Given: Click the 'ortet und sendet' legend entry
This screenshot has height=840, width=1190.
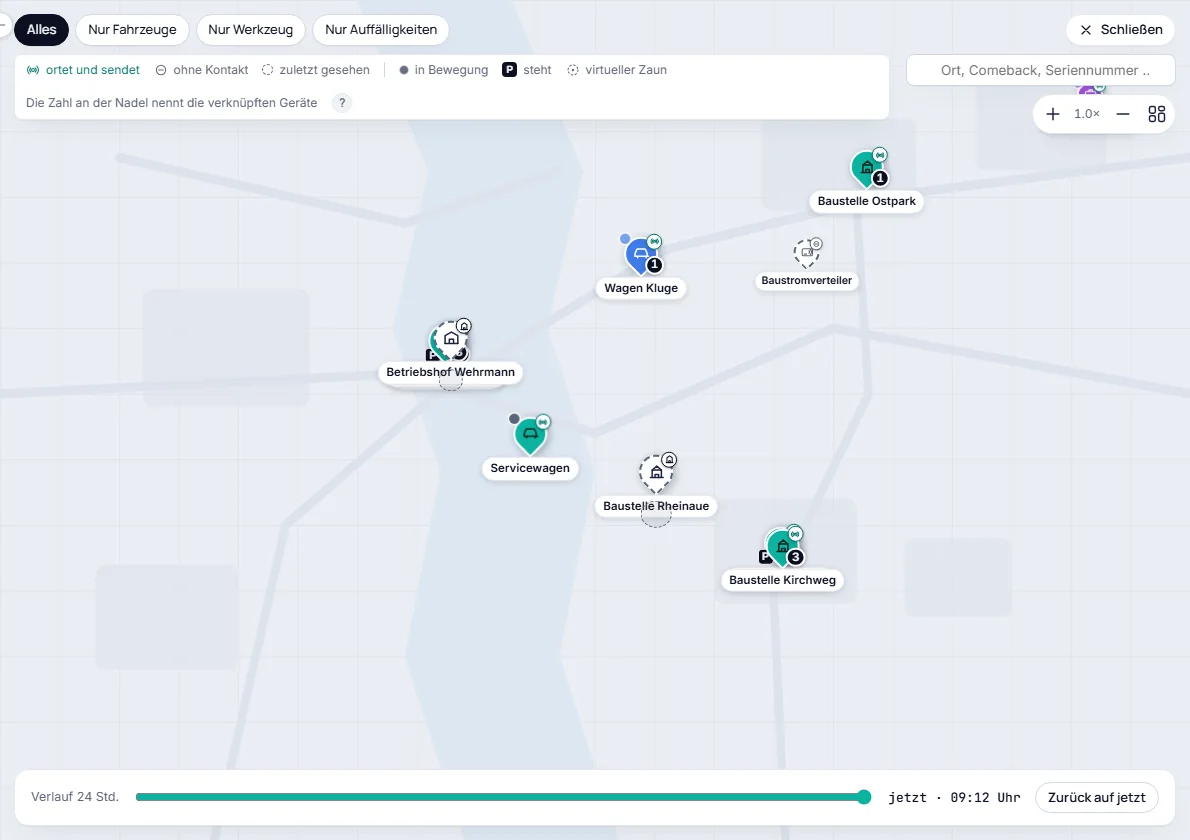Looking at the screenshot, I should (x=83, y=70).
